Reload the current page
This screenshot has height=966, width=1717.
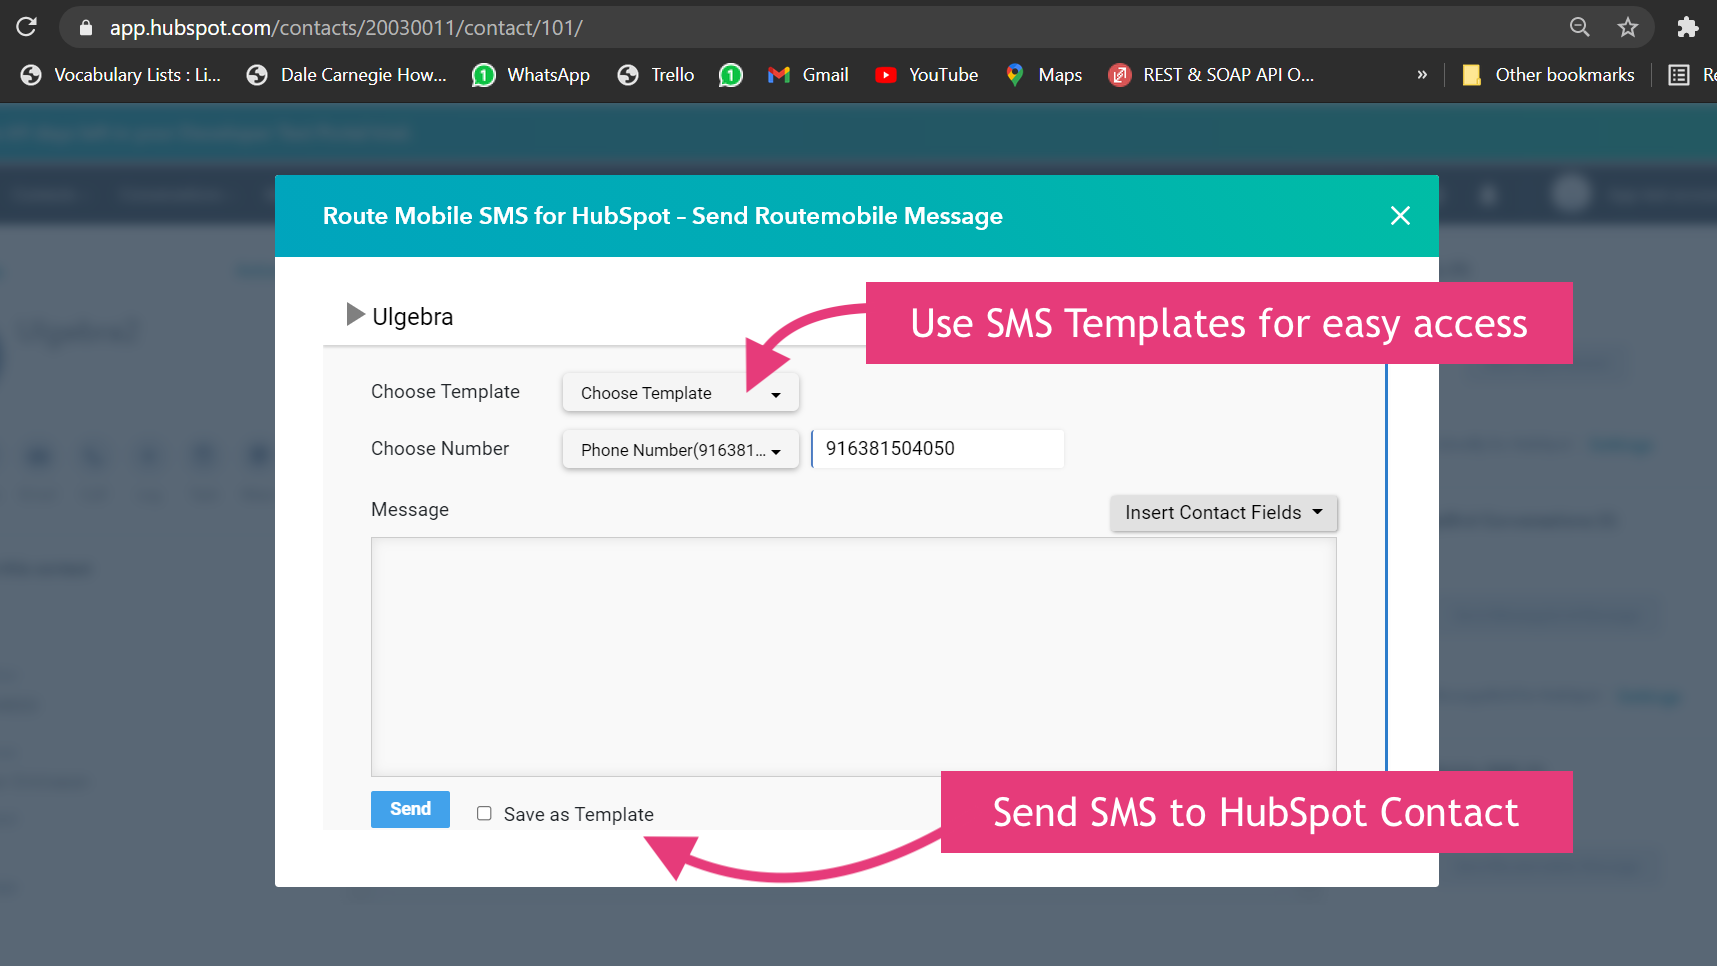click(x=25, y=27)
